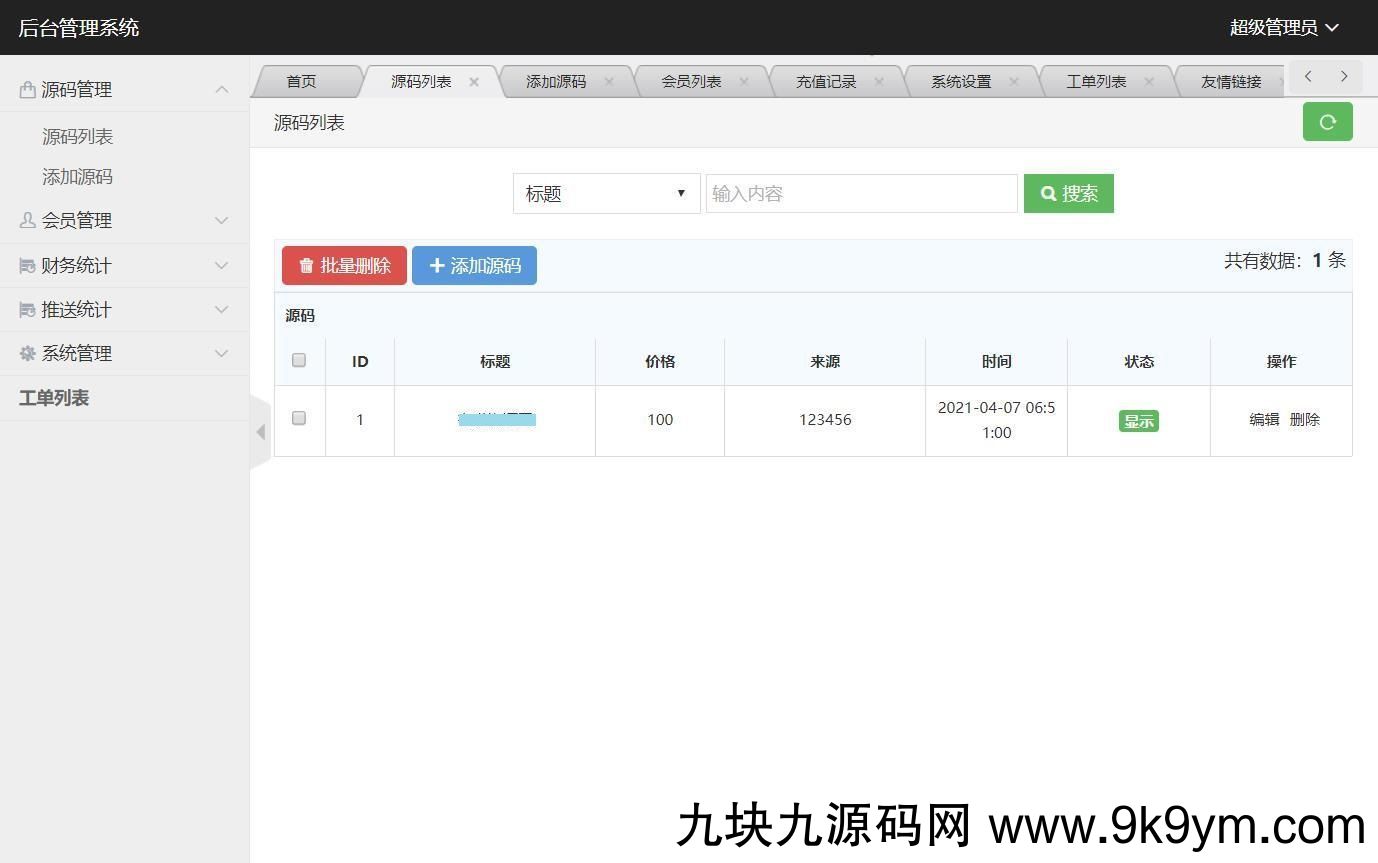The height and width of the screenshot is (863, 1378).
Task: Check the select-all checkbox in table header
Action: [x=299, y=360]
